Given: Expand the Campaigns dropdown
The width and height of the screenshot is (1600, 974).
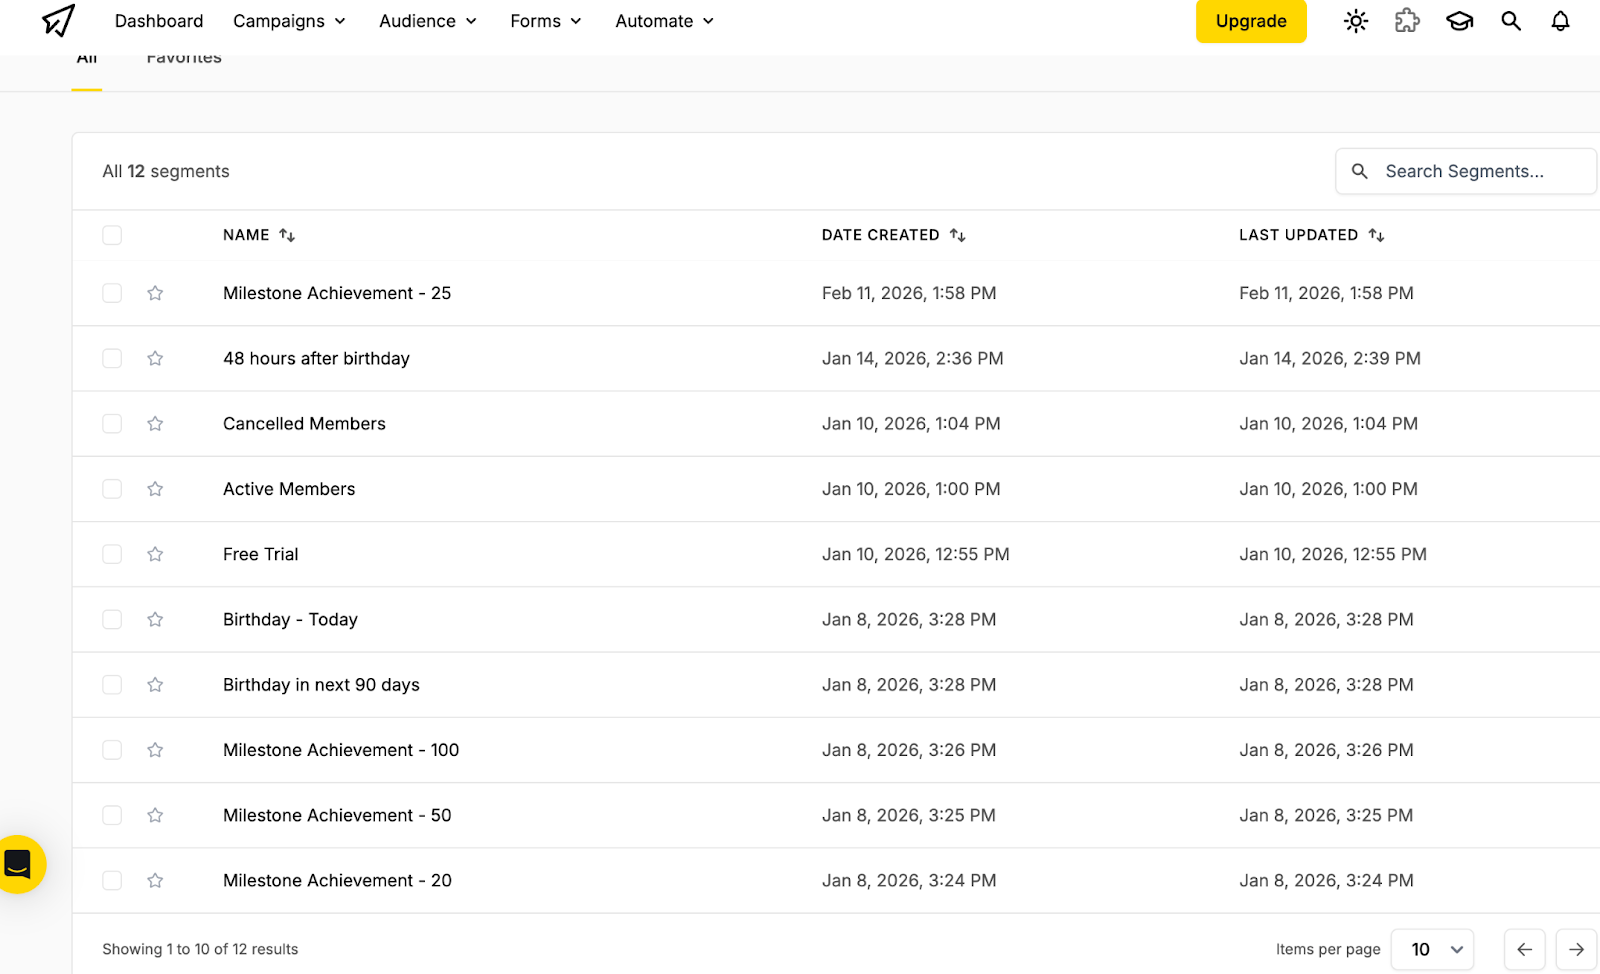Looking at the screenshot, I should pos(289,20).
